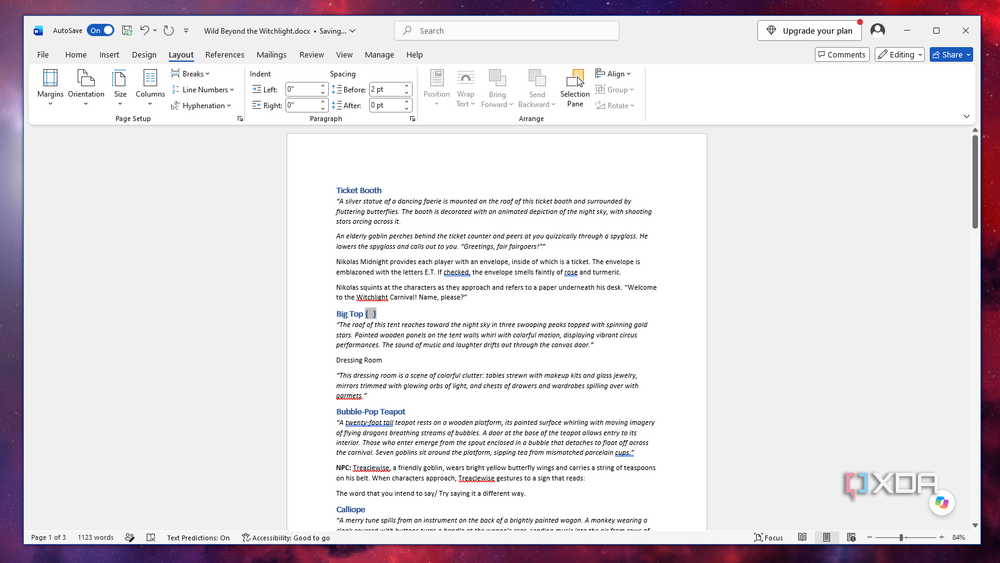Click Send Backward
1000x563 pixels.
click(x=536, y=88)
